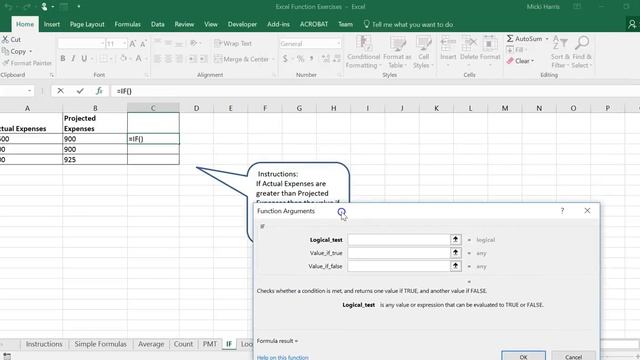
Task: Switch to the Count sheet tab
Action: point(183,344)
